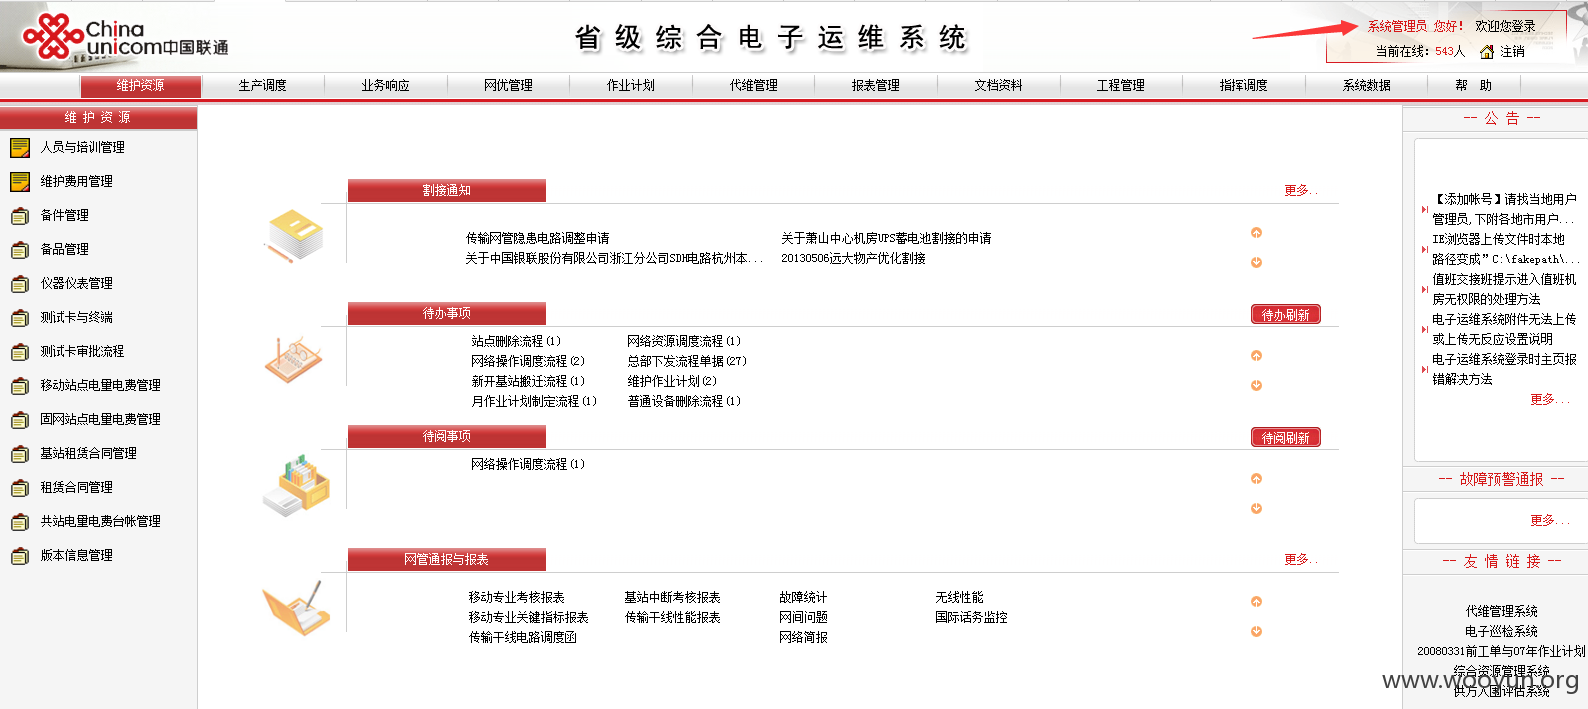Click the China Unicom logo
Viewport: 1588px width, 709px height.
click(126, 38)
